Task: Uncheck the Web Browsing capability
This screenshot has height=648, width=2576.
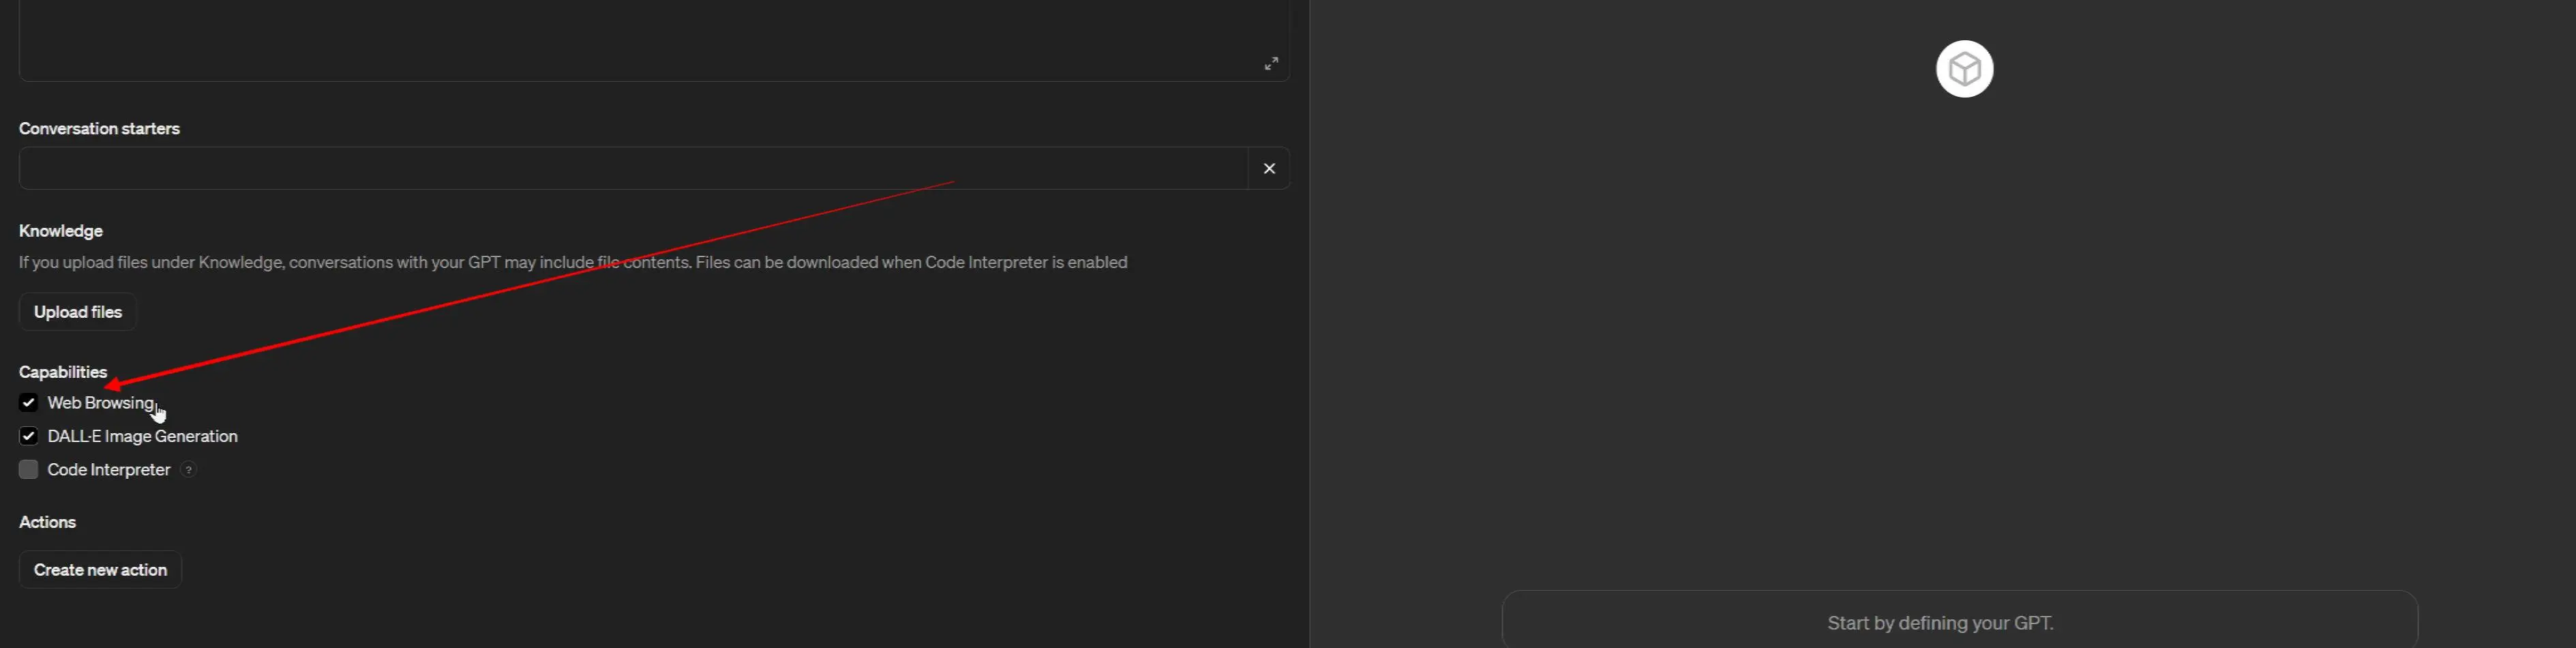Action: [x=28, y=403]
